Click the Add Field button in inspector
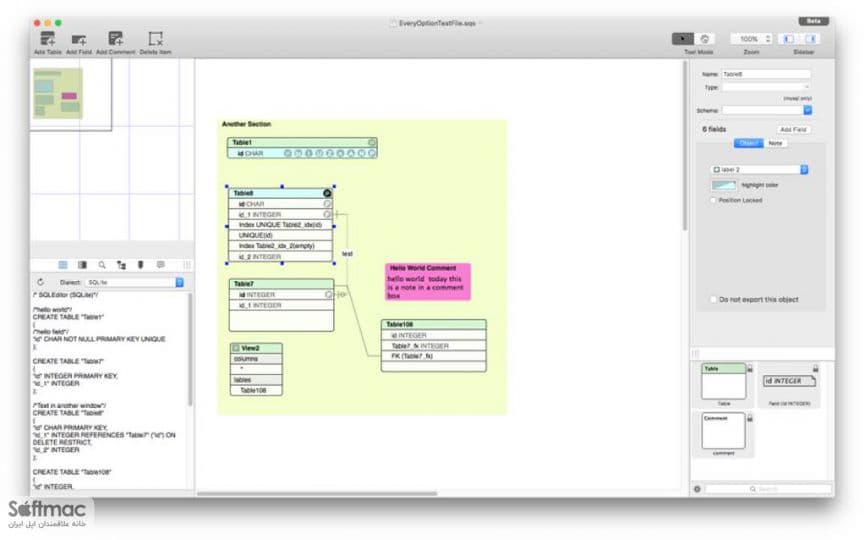Screen dimensions: 865x540 pyautogui.click(x=793, y=130)
